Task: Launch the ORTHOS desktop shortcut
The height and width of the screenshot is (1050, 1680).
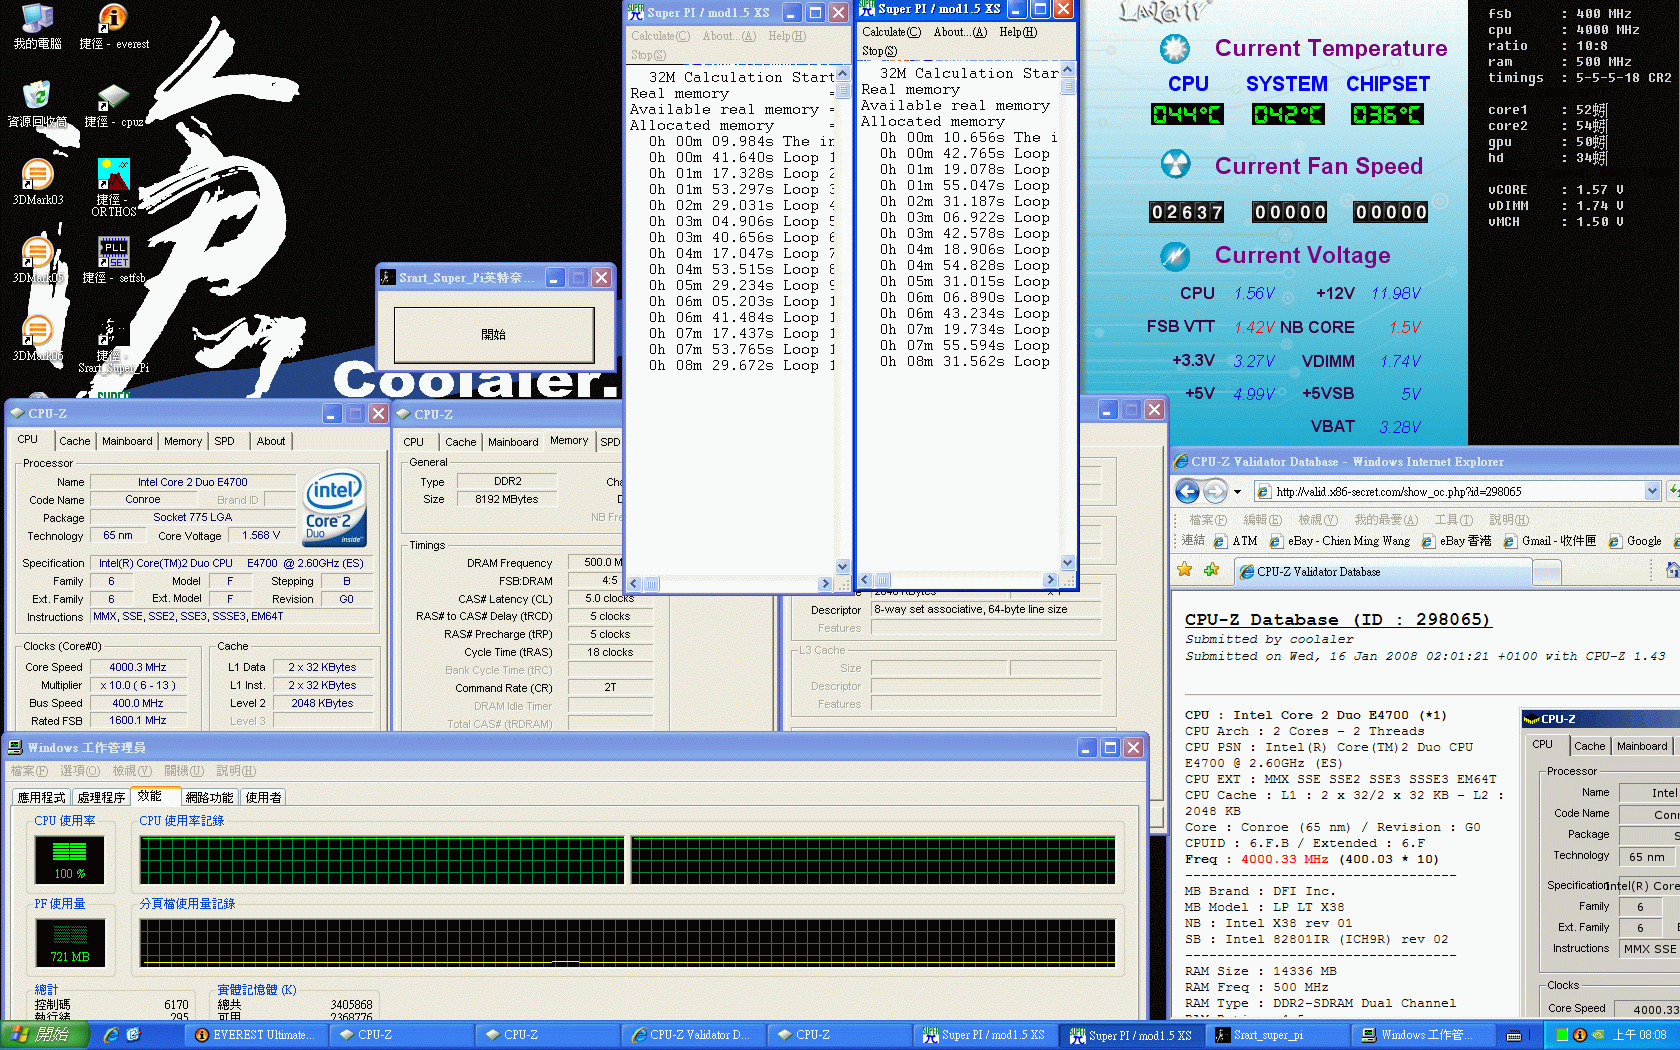Action: pyautogui.click(x=113, y=187)
